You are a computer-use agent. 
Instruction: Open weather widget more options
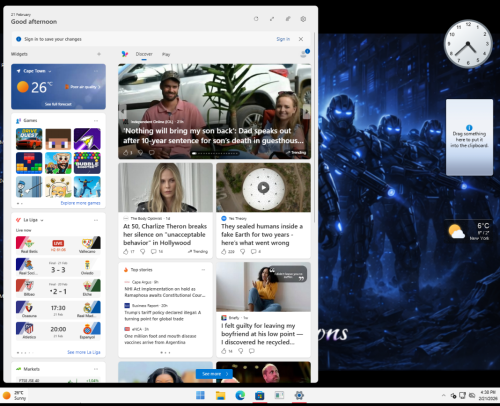point(96,71)
